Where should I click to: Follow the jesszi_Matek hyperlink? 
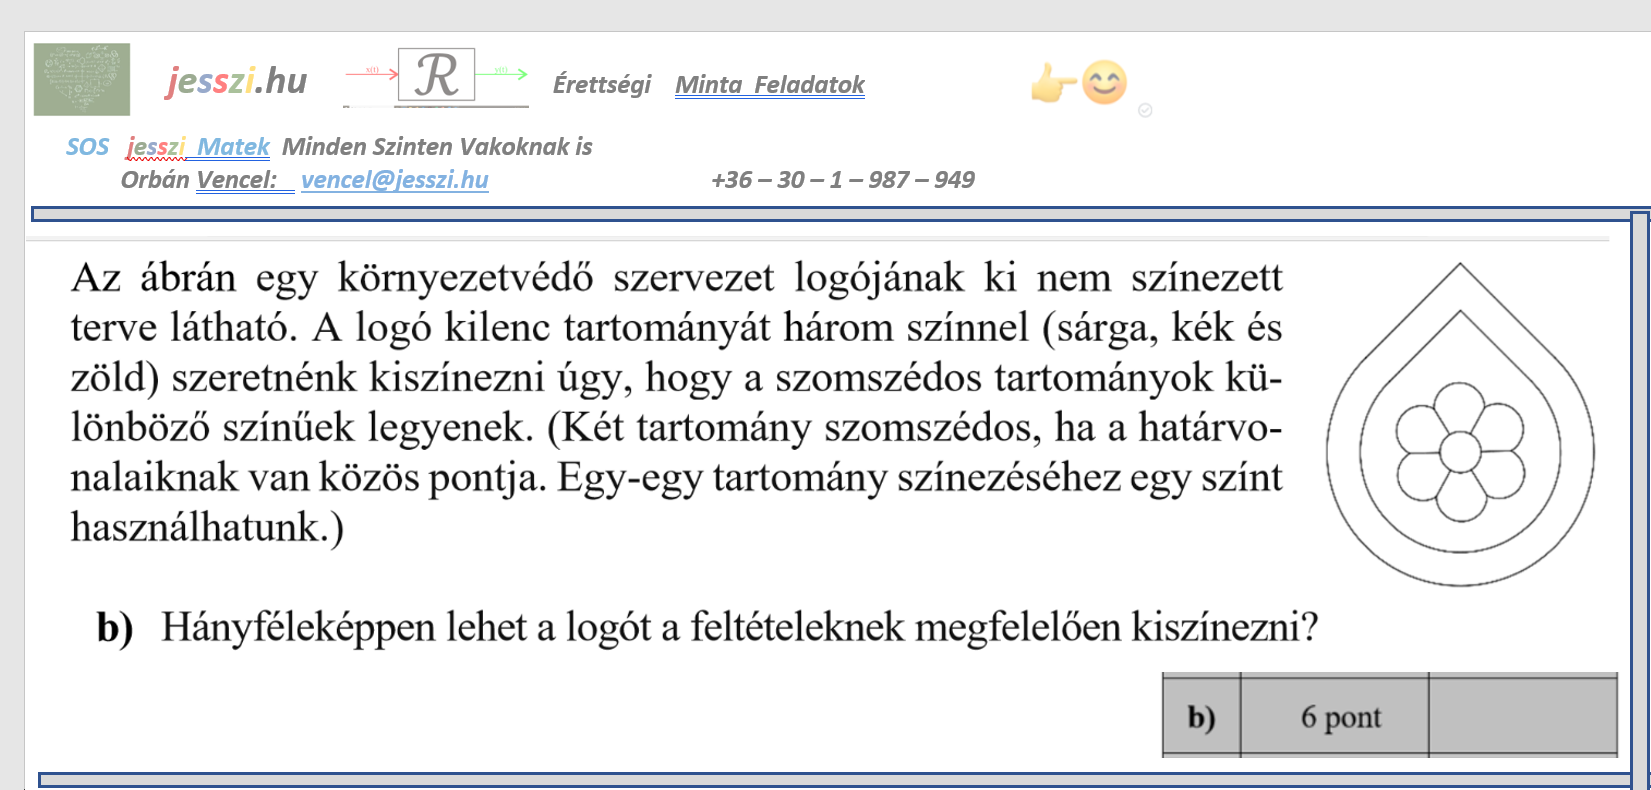[x=198, y=147]
